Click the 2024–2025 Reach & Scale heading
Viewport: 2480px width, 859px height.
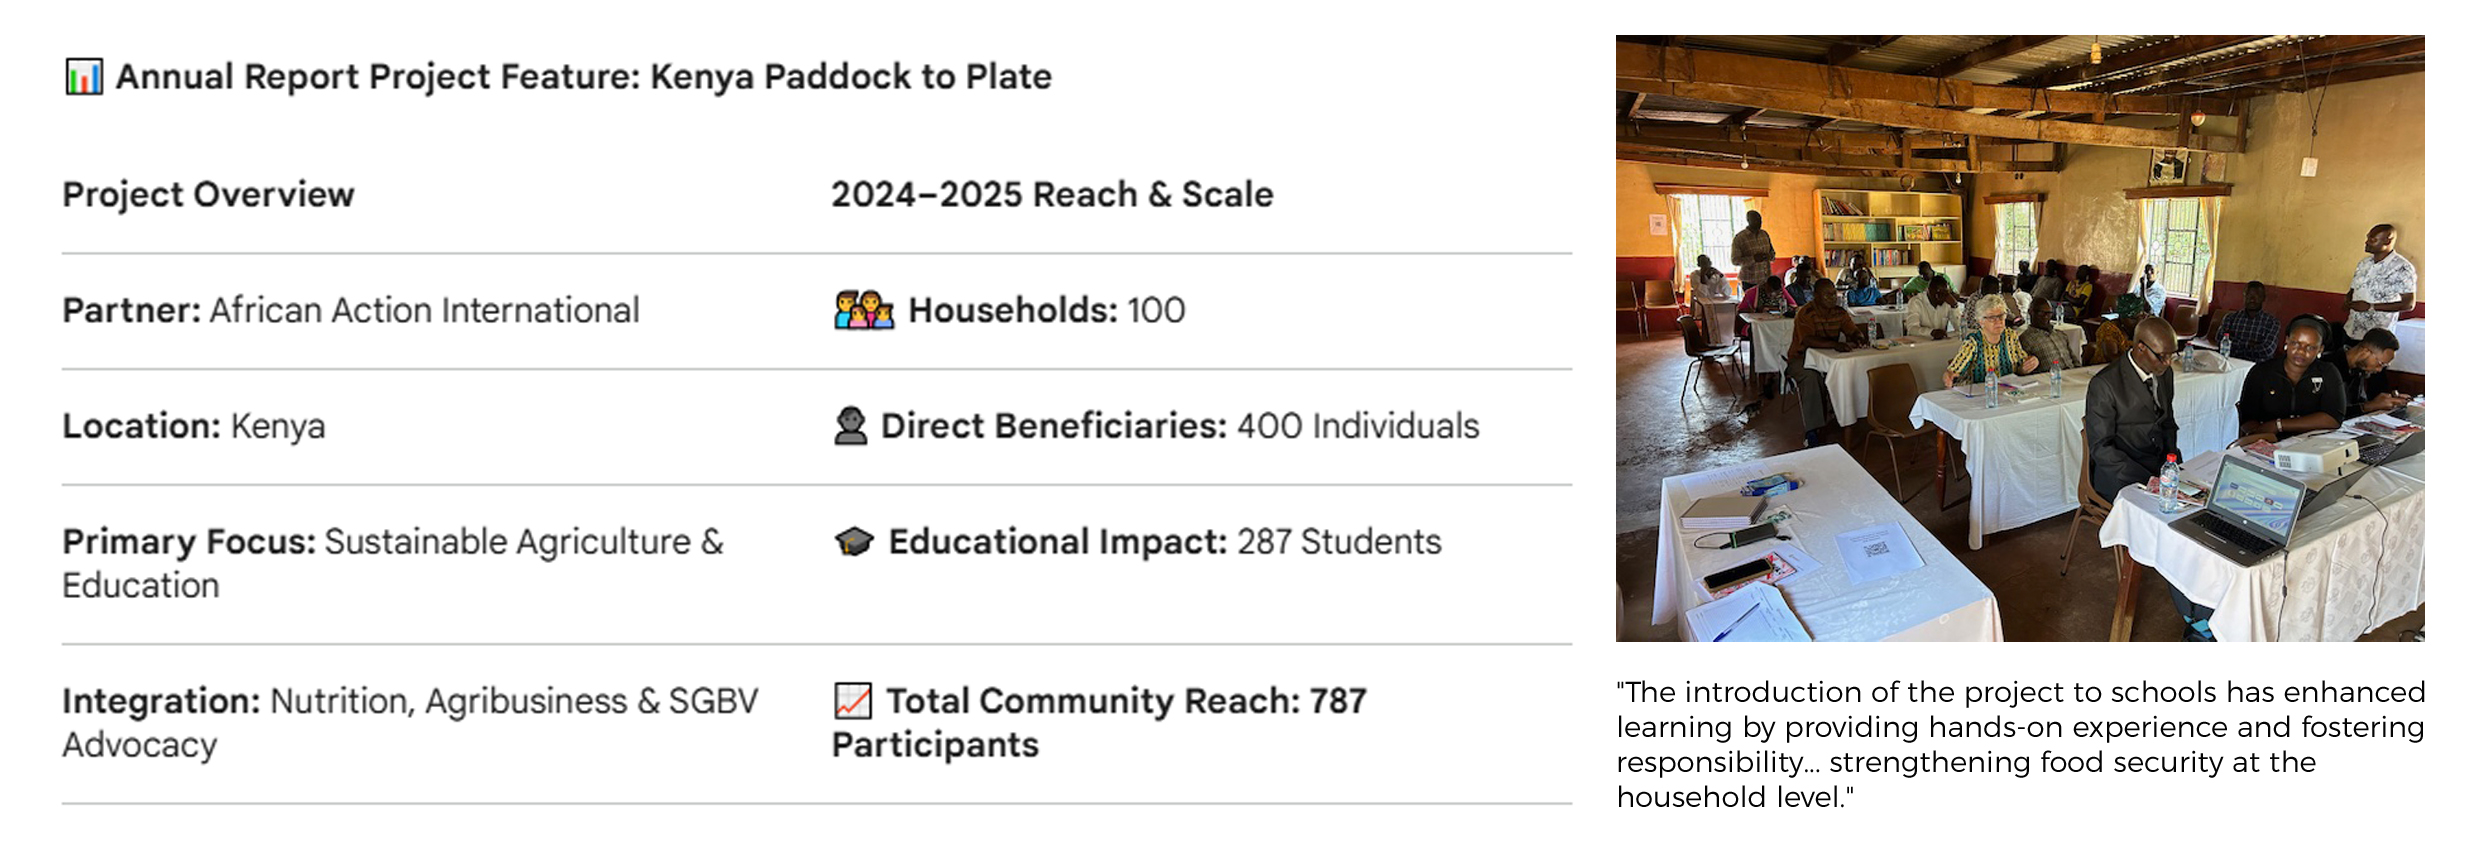pyautogui.click(x=1052, y=194)
